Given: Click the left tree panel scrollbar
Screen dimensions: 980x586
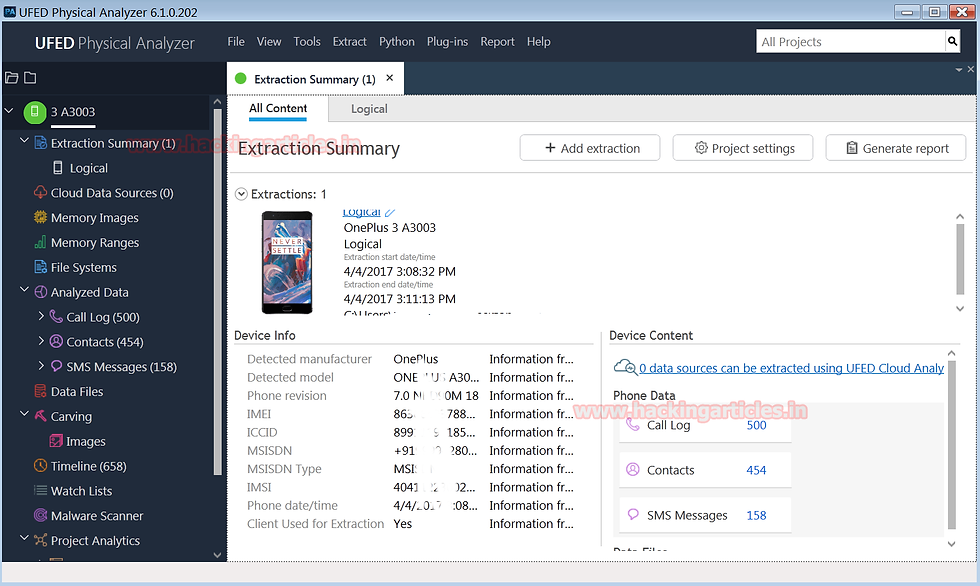Looking at the screenshot, I should pyautogui.click(x=218, y=292).
